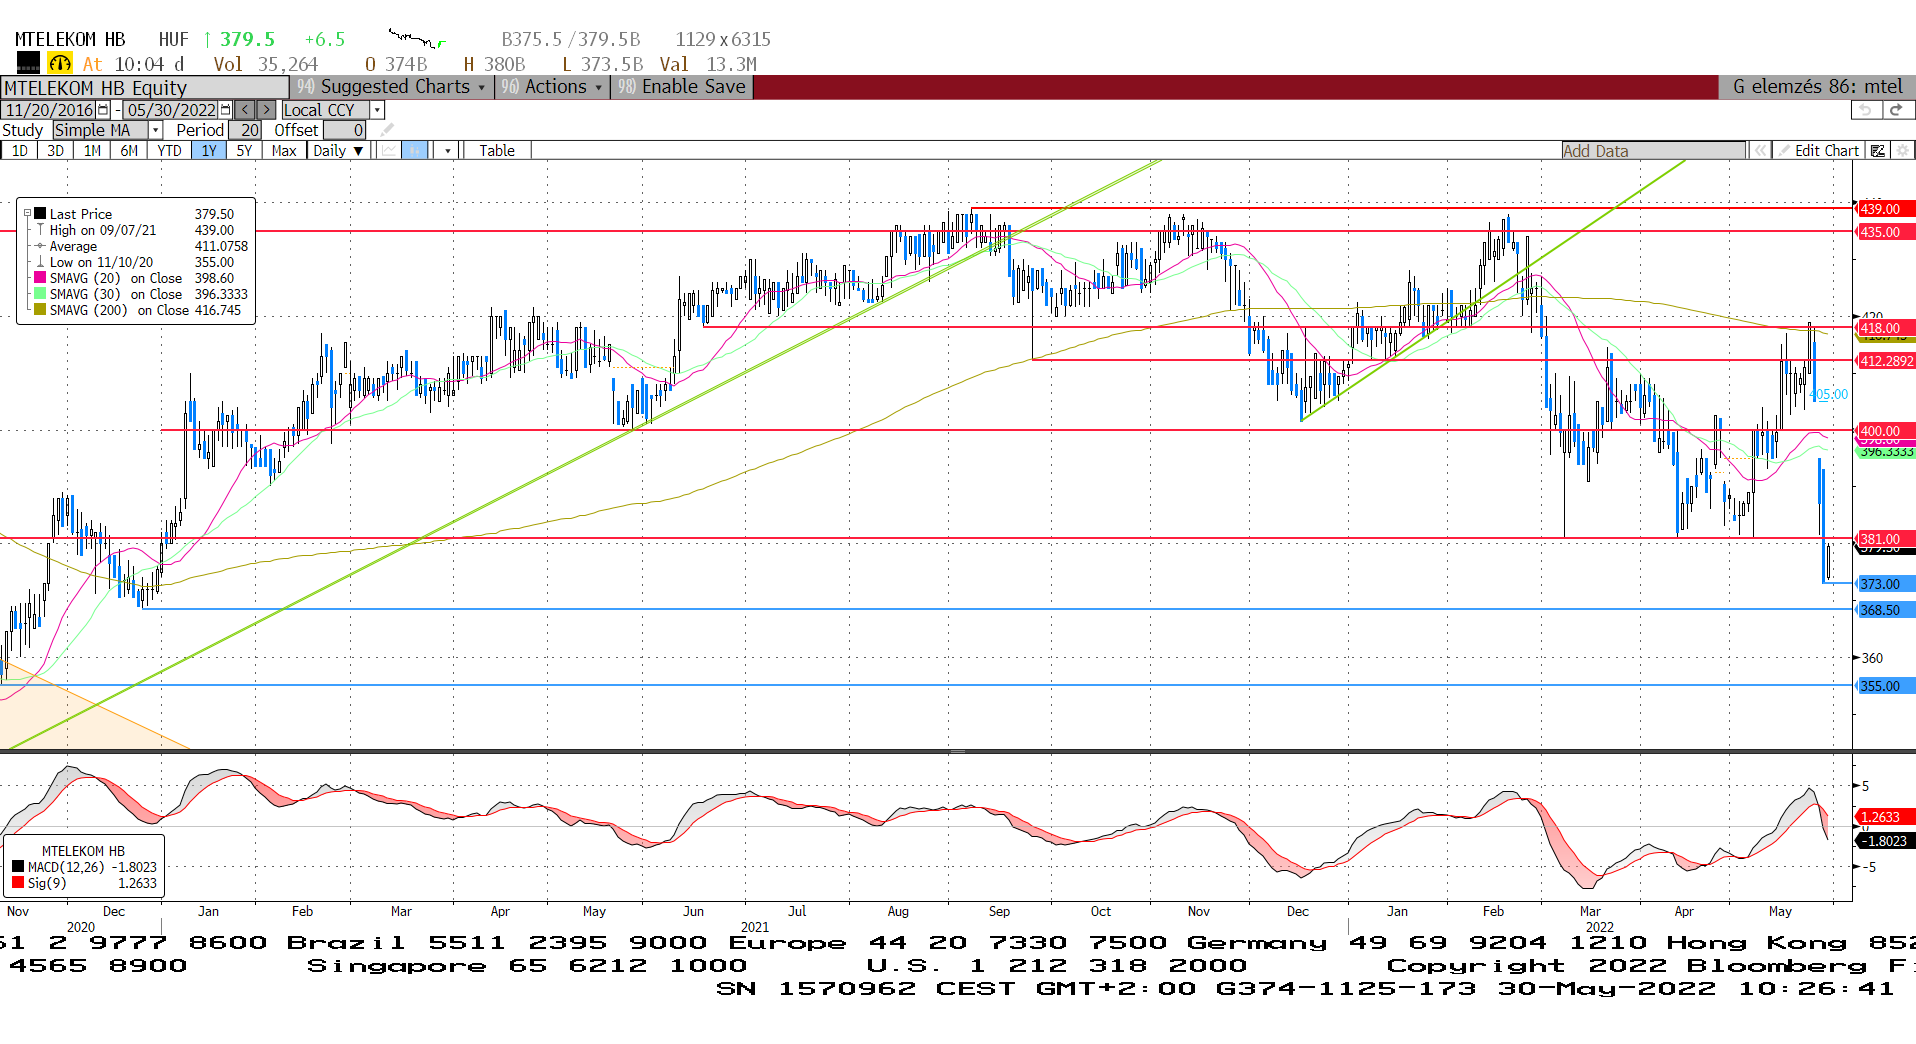Viewport: 1916px width, 1044px height.
Task: Click the High on 09/07/21 marker icon
Action: [x=40, y=230]
